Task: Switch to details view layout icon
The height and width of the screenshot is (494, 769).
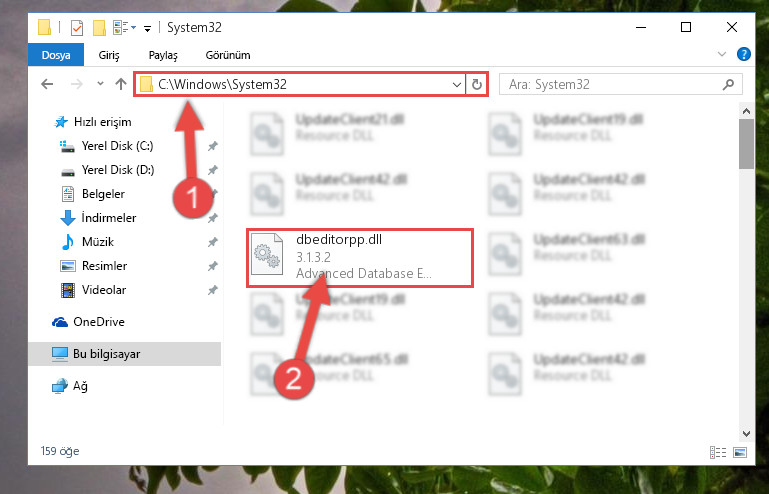Action: pos(718,452)
